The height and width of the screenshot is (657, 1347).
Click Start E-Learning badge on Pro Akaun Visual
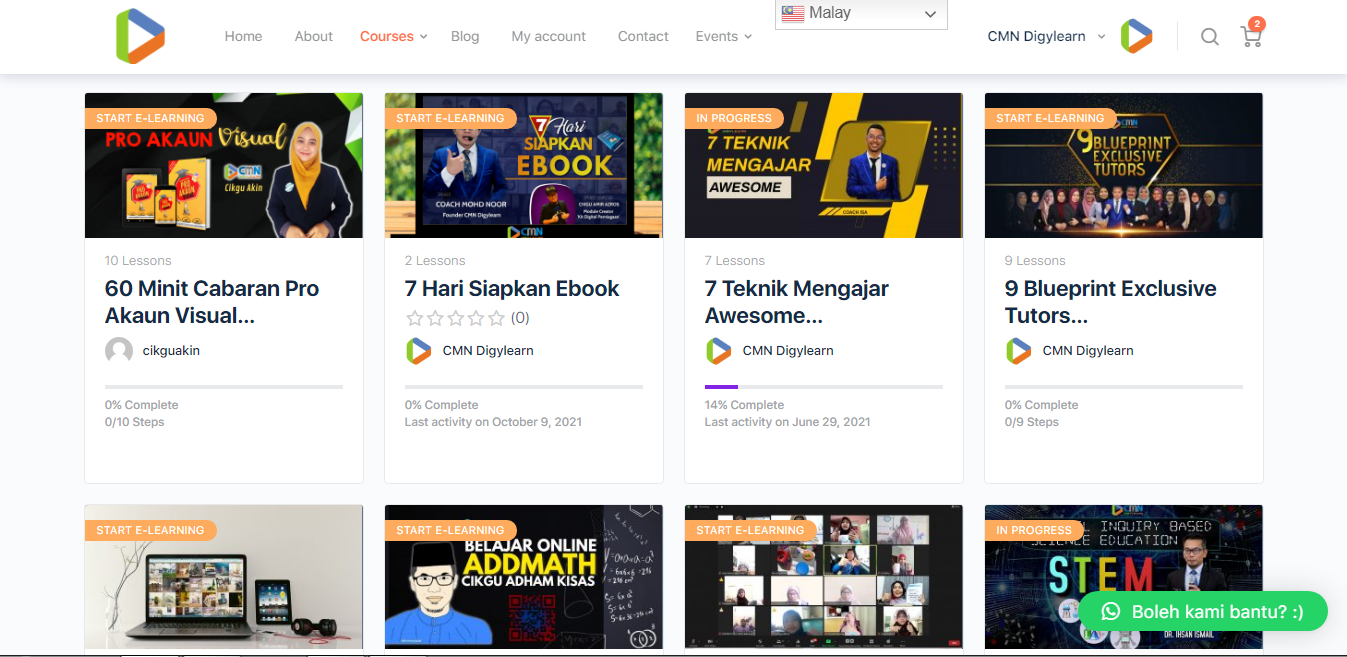150,118
